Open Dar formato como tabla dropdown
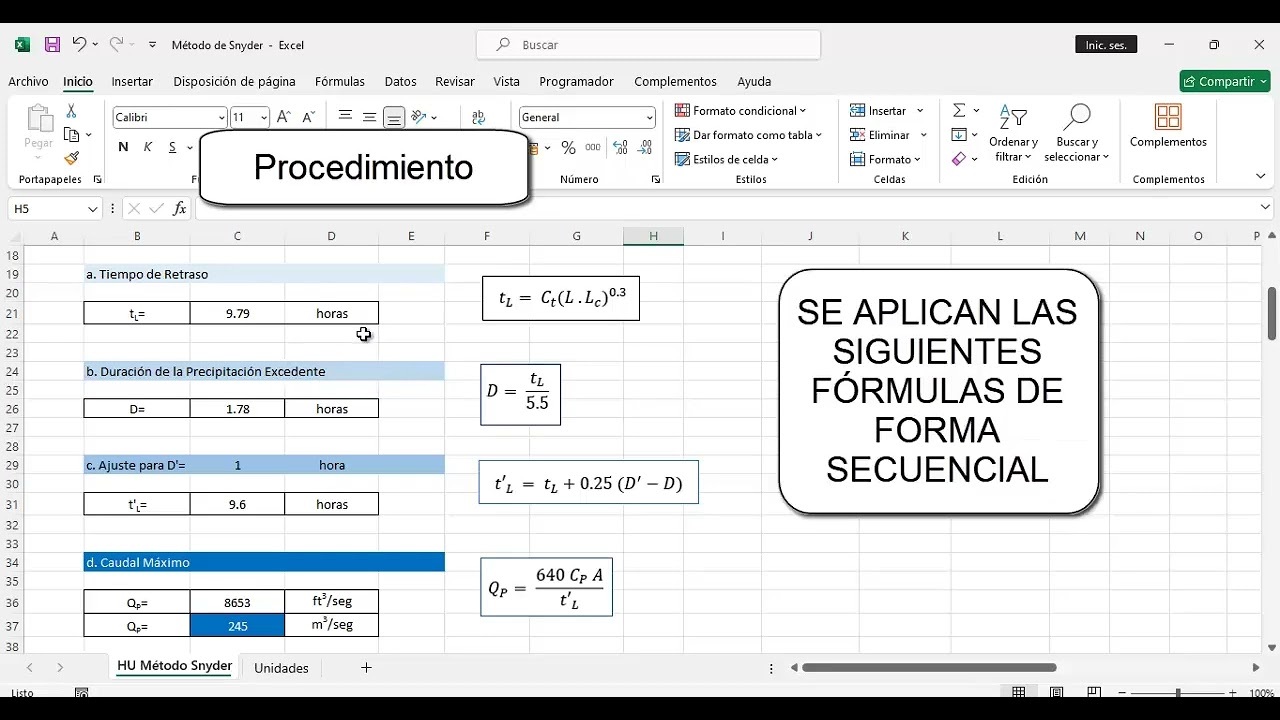1280x720 pixels. click(x=748, y=135)
